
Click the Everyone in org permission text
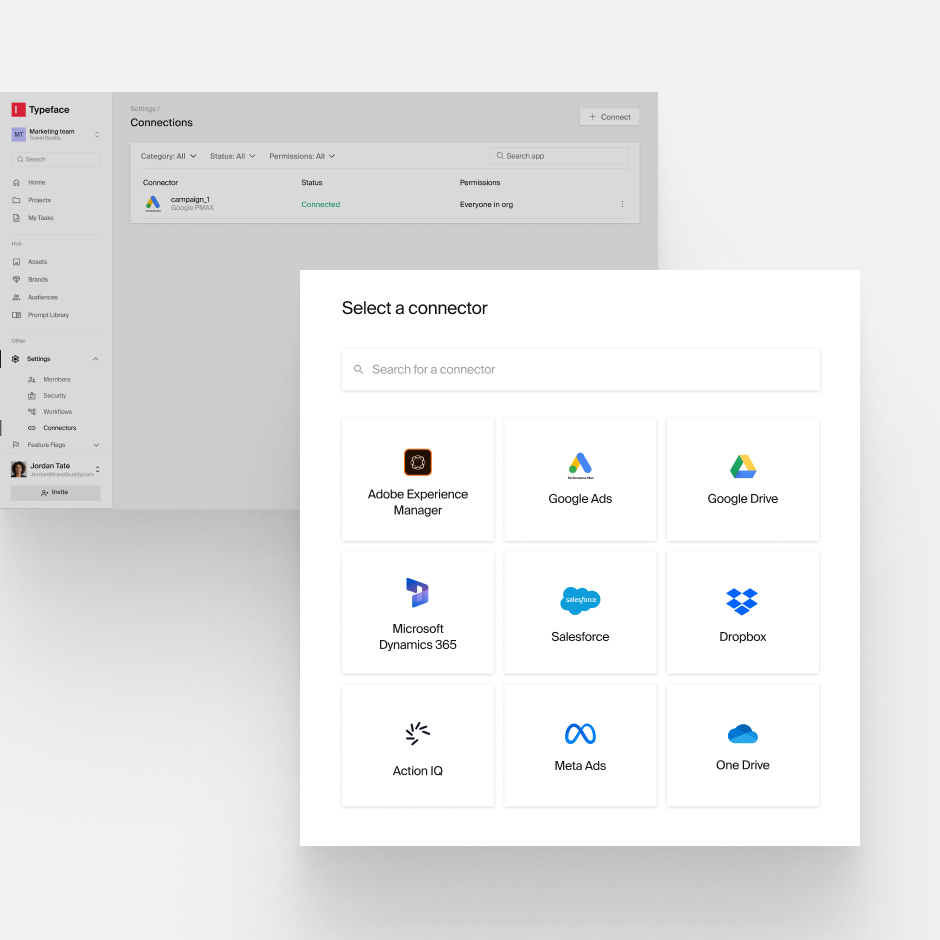coord(486,204)
